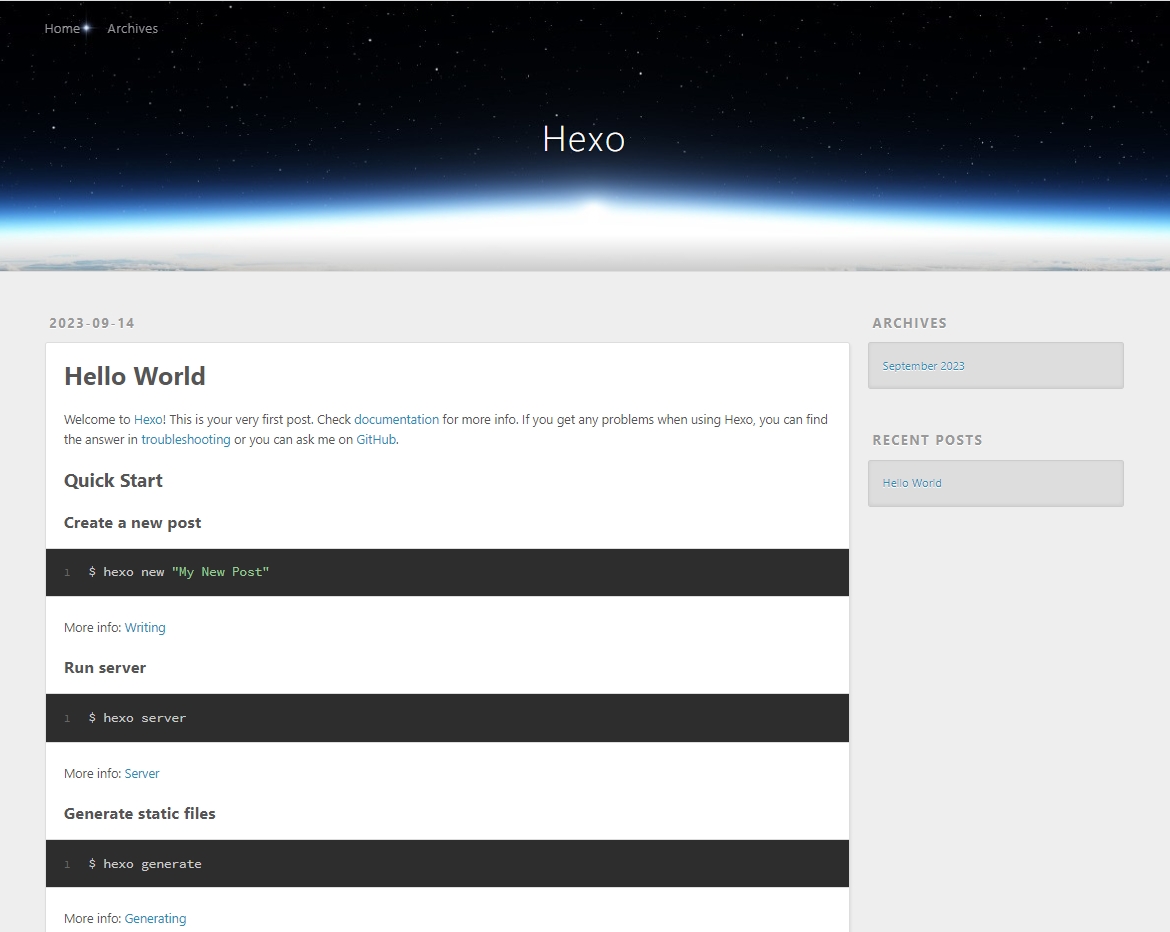Visit the GitHub link
Screen dimensions: 1170x932
(376, 440)
